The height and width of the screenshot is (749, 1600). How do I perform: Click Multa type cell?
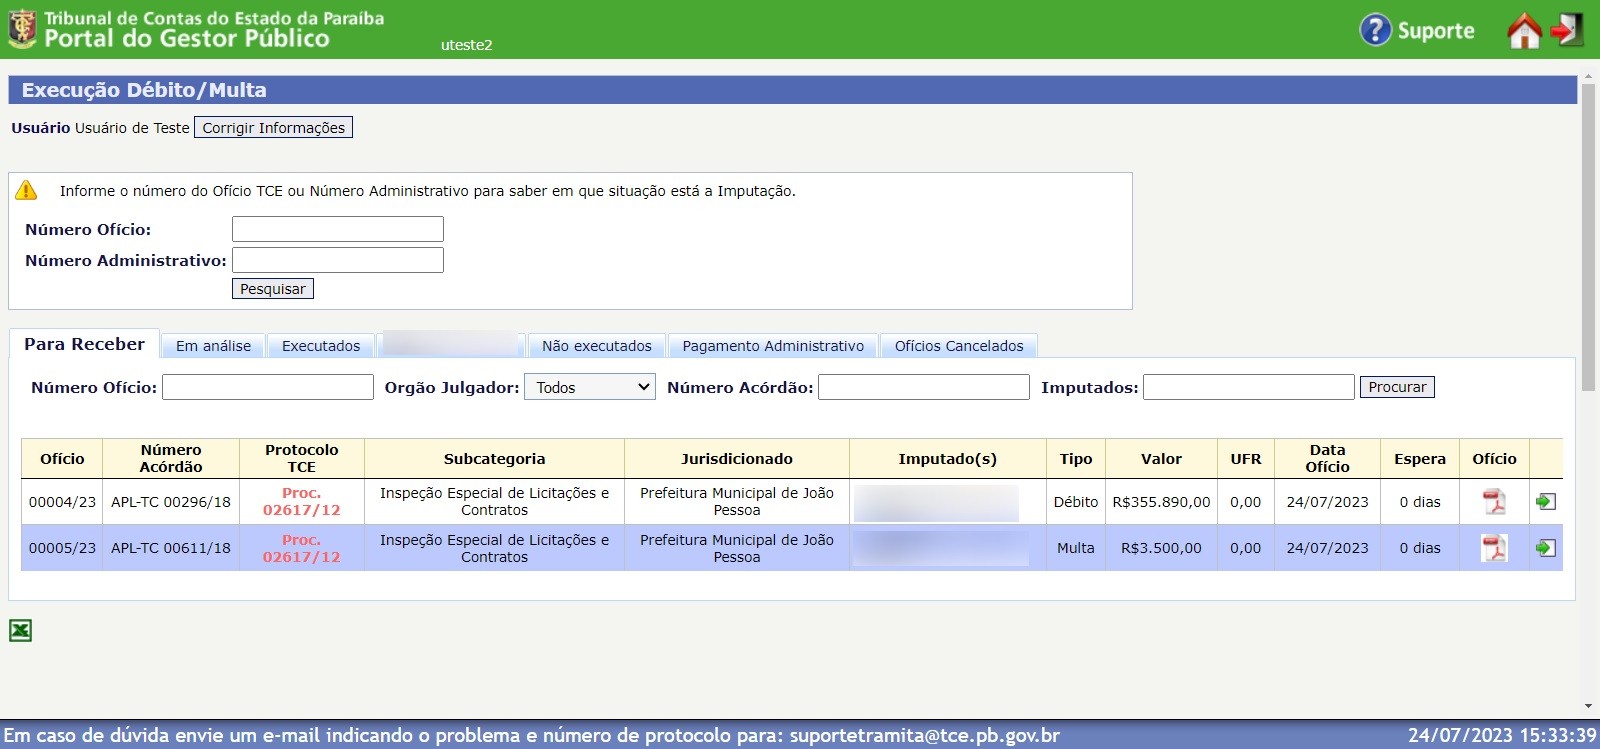click(1076, 548)
